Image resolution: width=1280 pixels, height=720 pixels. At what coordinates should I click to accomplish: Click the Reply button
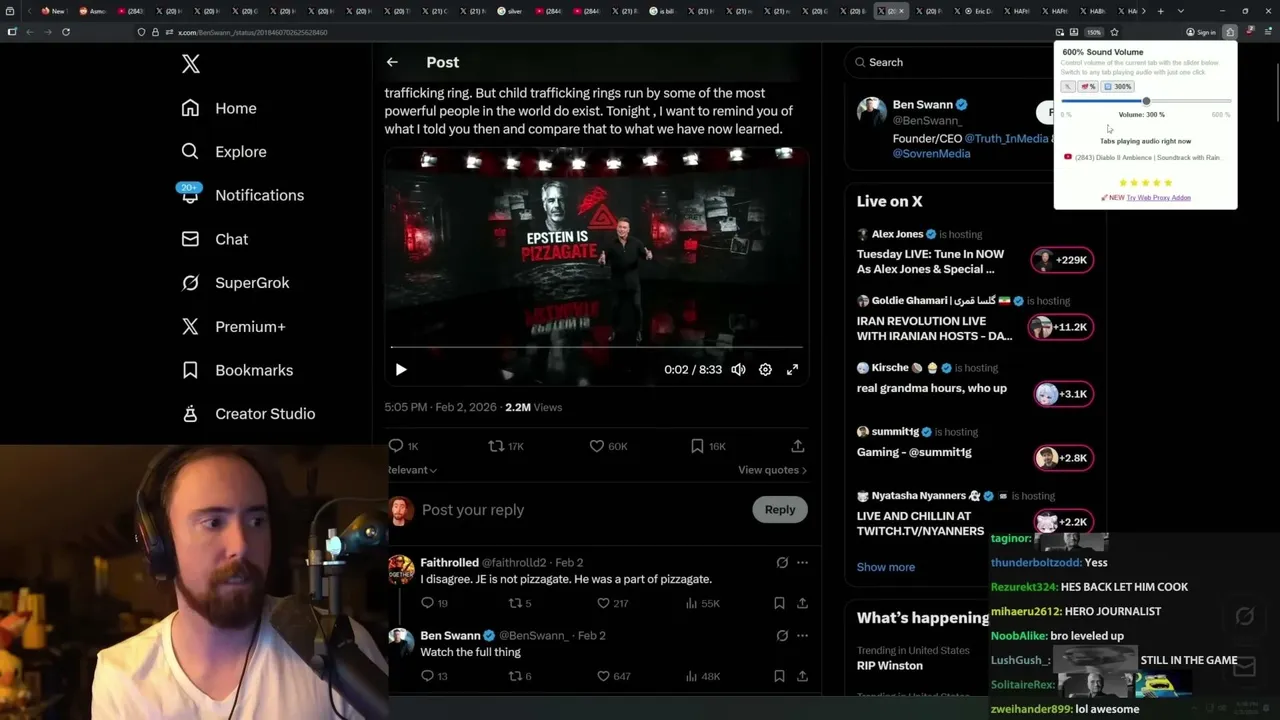click(780, 510)
